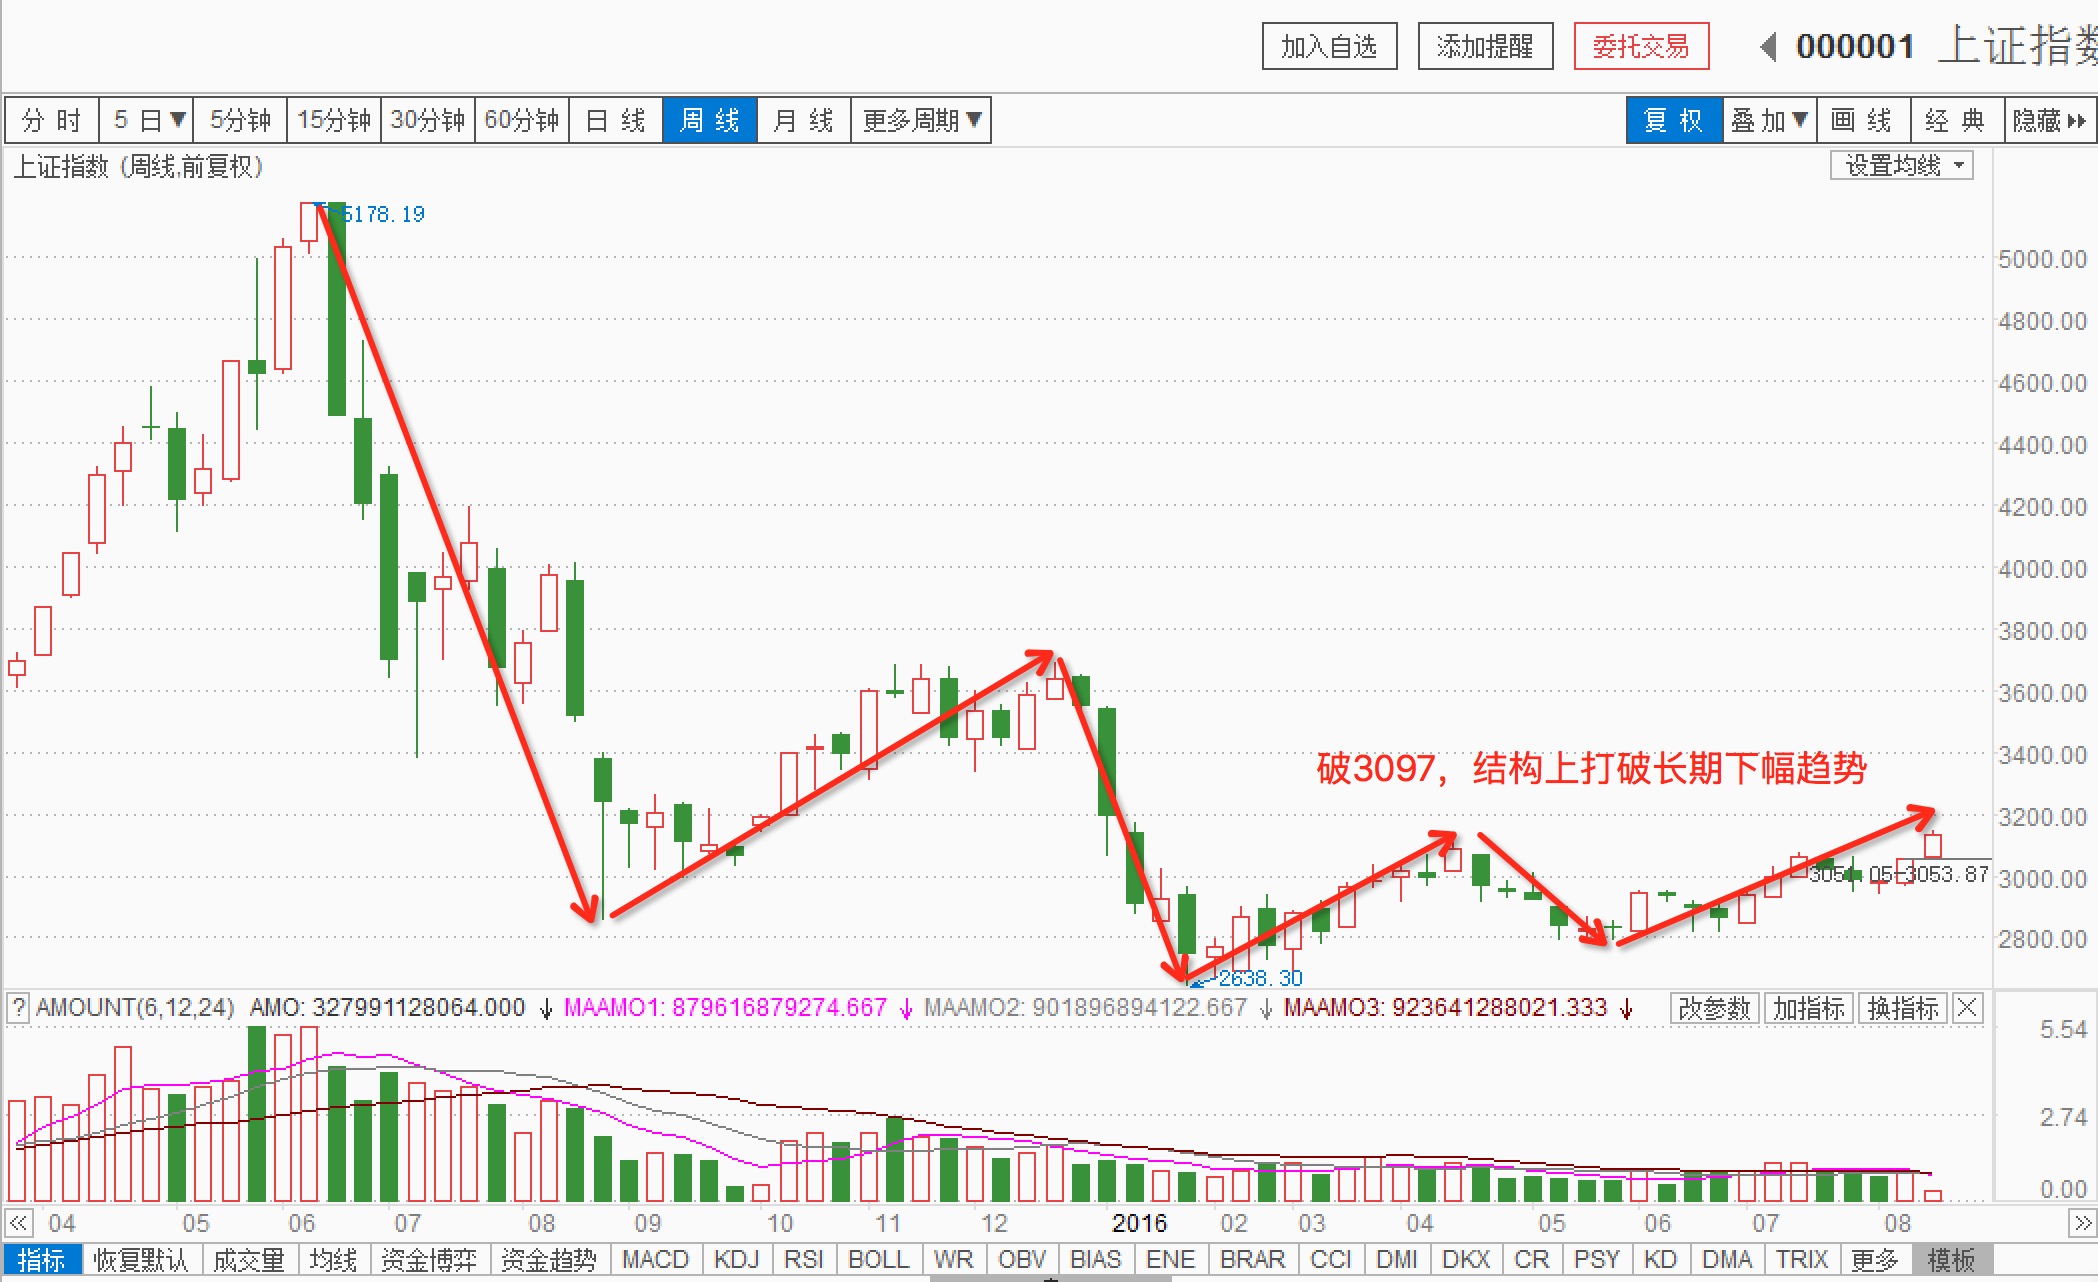Expand the 设置均线 dropdown
This screenshot has width=2098, height=1282.
tap(1902, 166)
